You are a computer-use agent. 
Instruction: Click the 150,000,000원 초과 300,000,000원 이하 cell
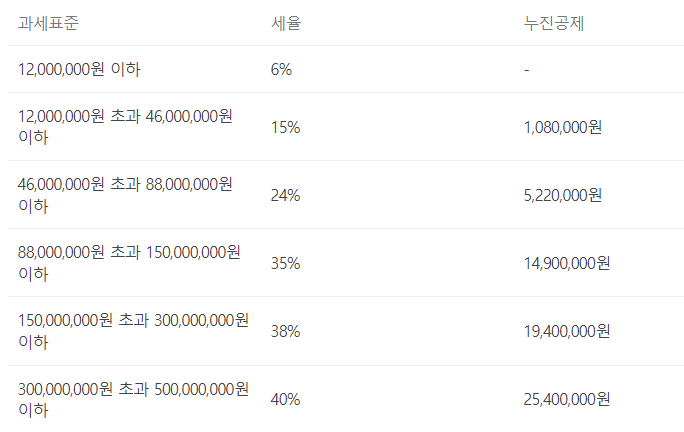133,331
